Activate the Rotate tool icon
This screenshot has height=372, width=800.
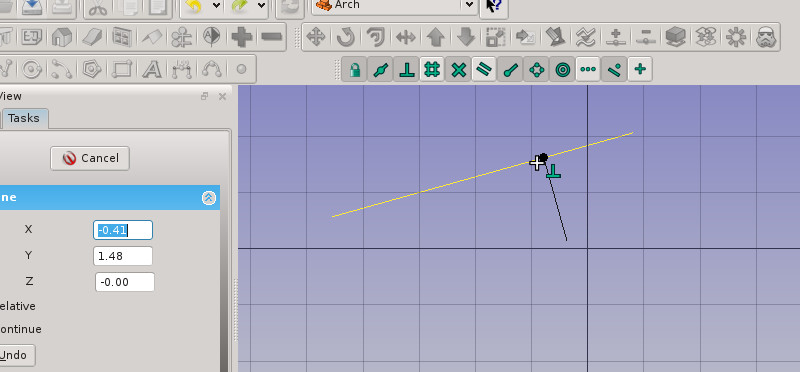pos(346,37)
